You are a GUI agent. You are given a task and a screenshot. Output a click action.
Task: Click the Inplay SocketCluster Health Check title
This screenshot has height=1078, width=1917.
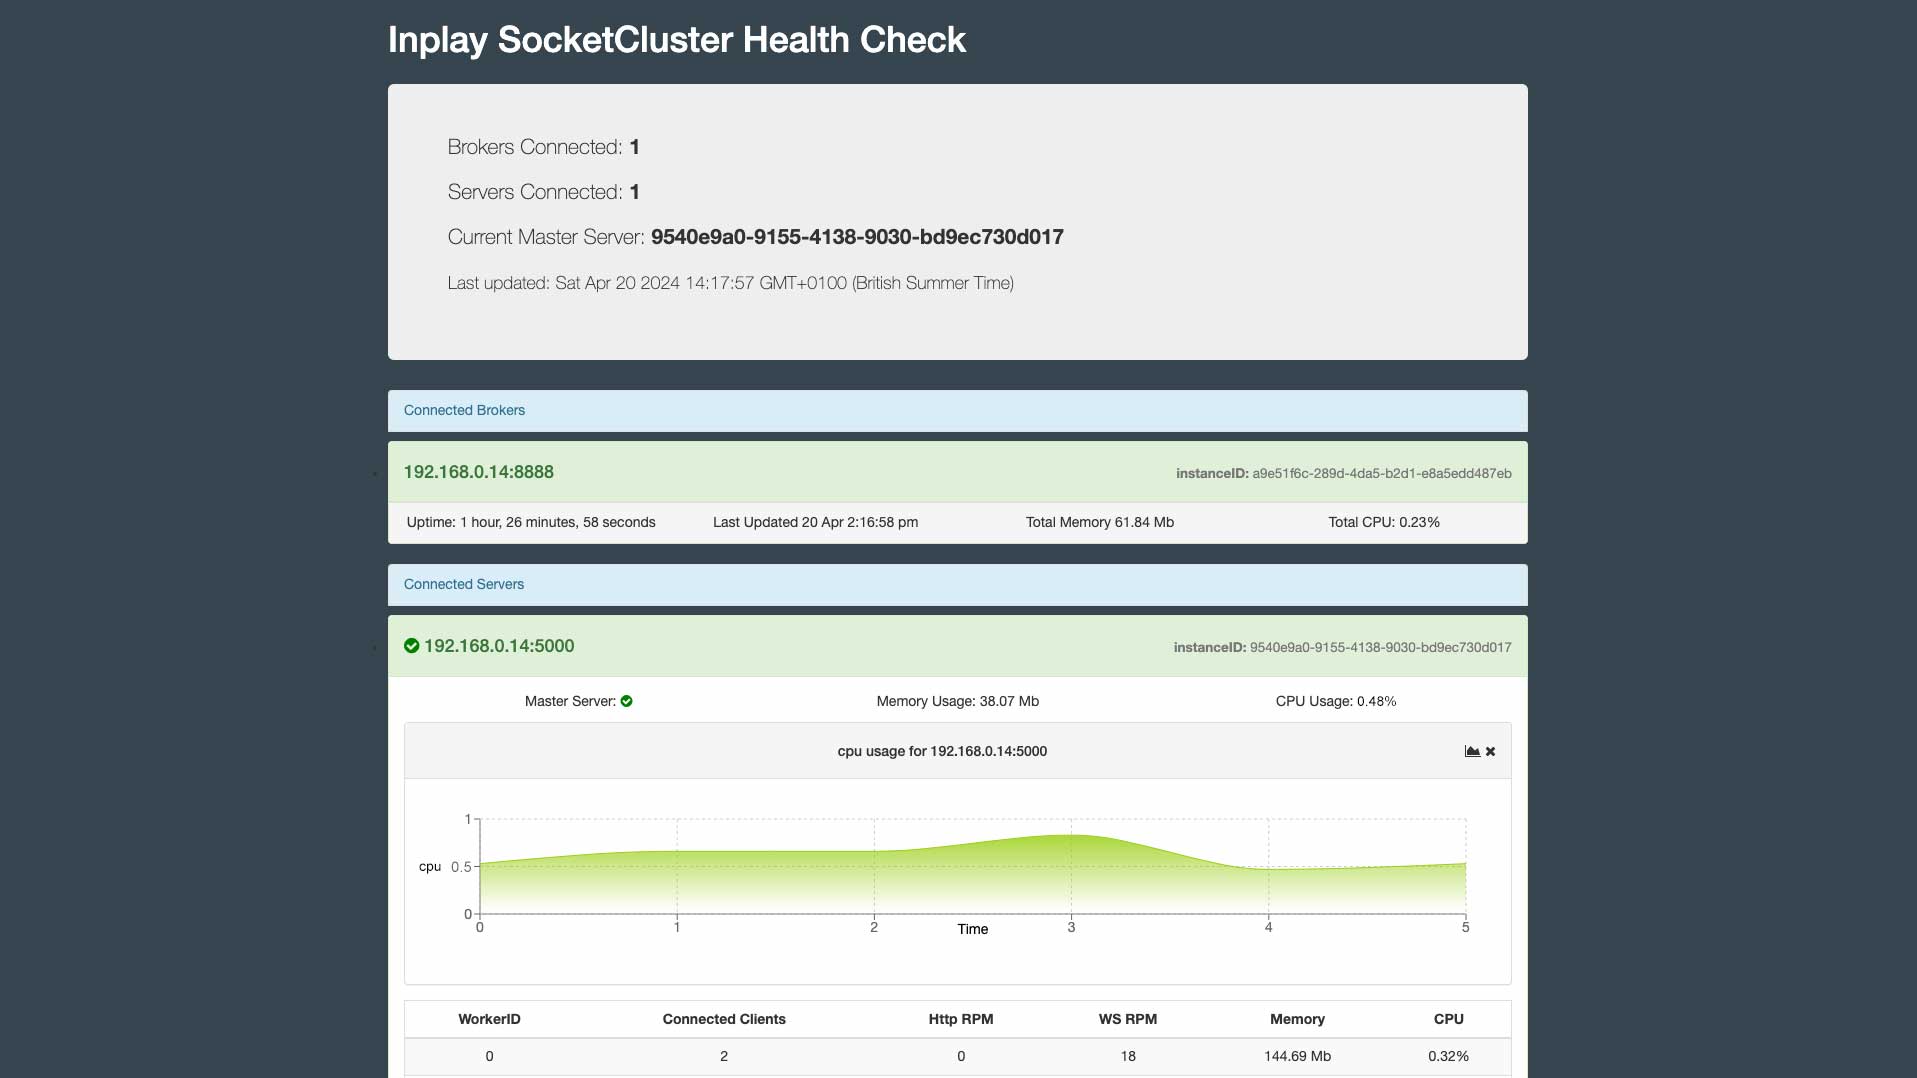(x=677, y=40)
